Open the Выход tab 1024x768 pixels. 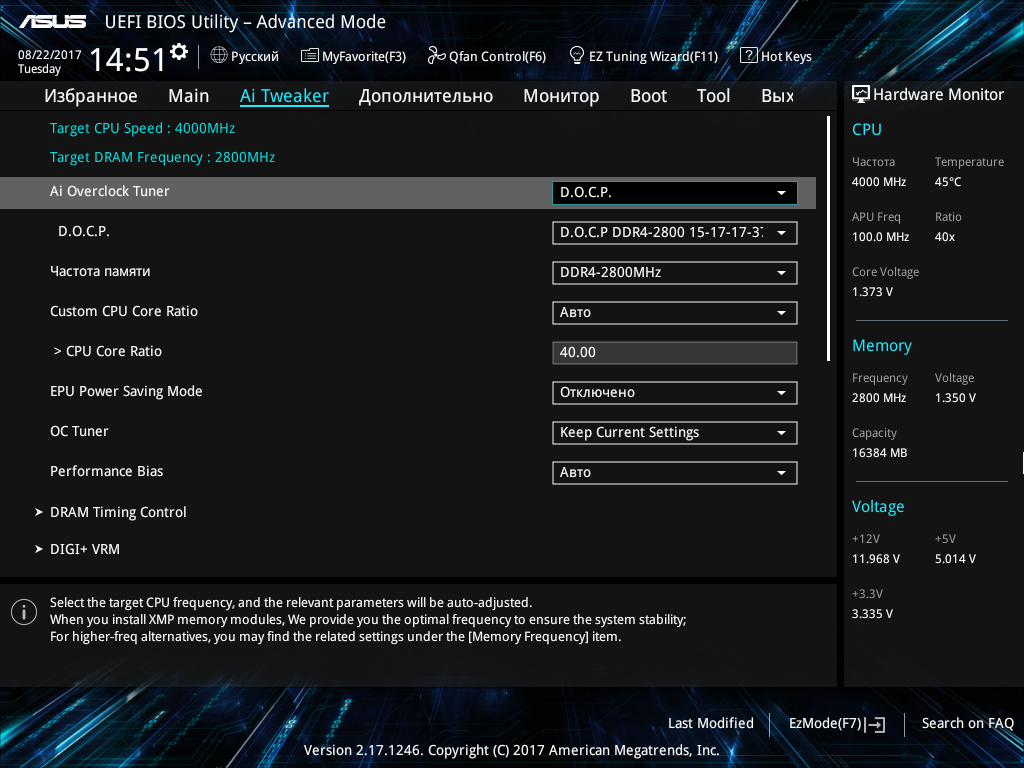click(778, 96)
